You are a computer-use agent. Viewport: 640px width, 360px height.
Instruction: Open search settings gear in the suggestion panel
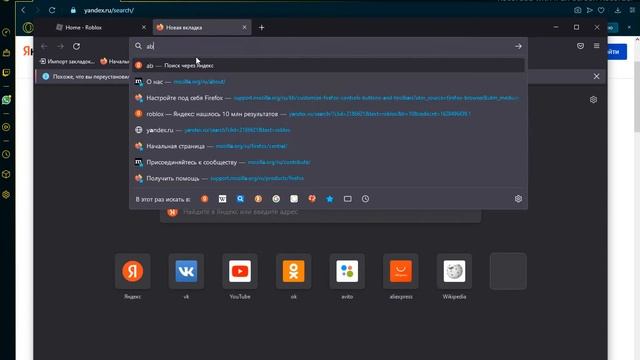[518, 199]
